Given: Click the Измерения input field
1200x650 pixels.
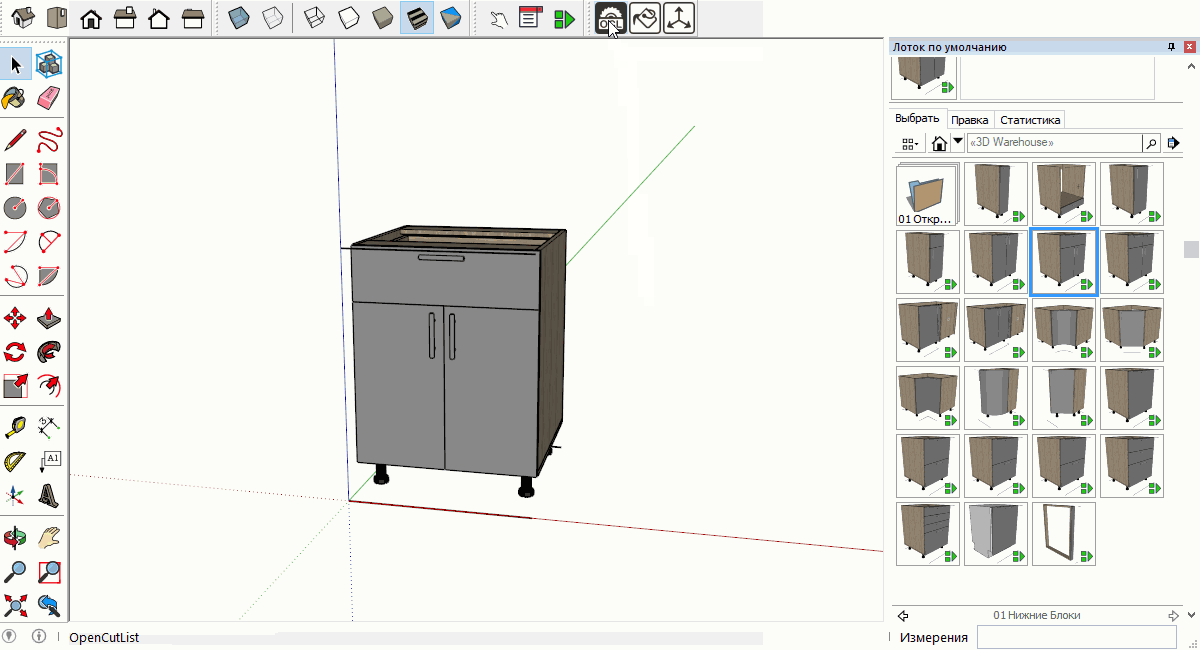Looking at the screenshot, I should [1077, 637].
